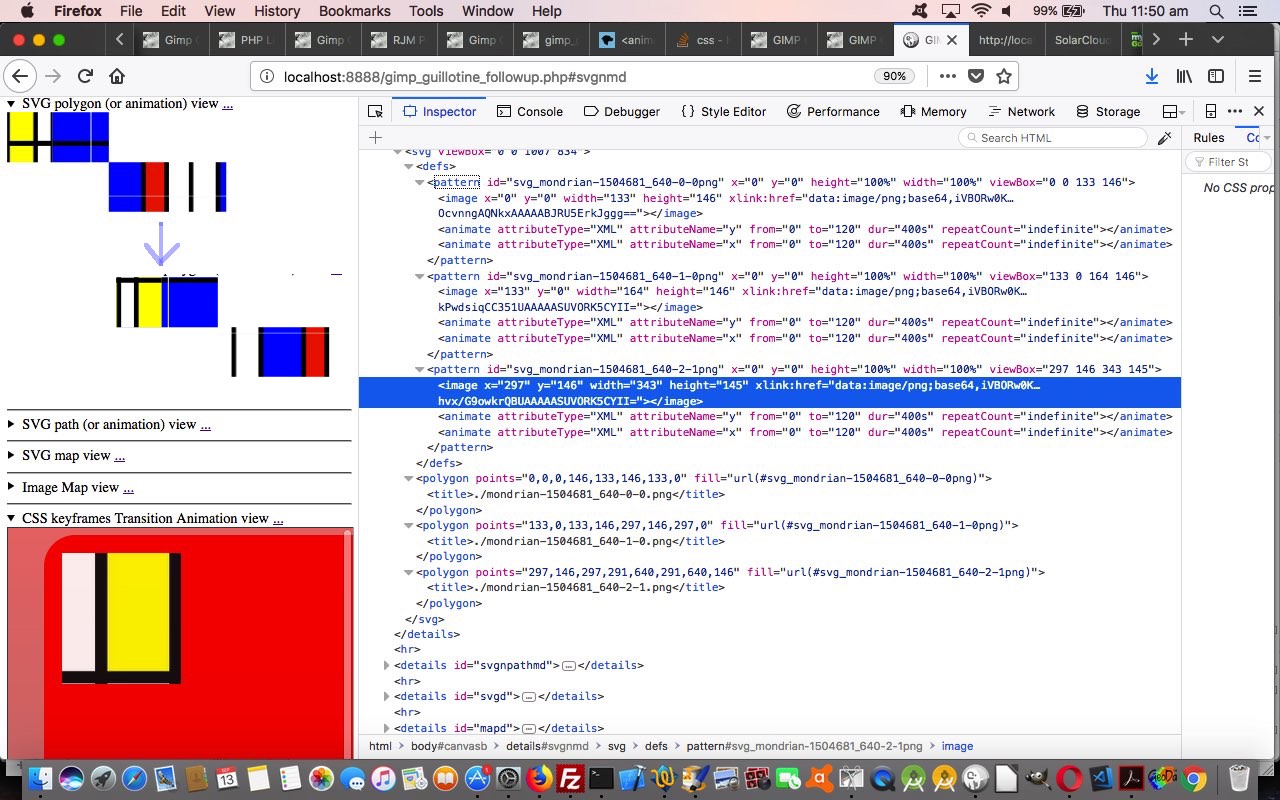Screen dimensions: 1280x800
Task: Pick color from page eyedropper icon
Action: coord(1164,138)
